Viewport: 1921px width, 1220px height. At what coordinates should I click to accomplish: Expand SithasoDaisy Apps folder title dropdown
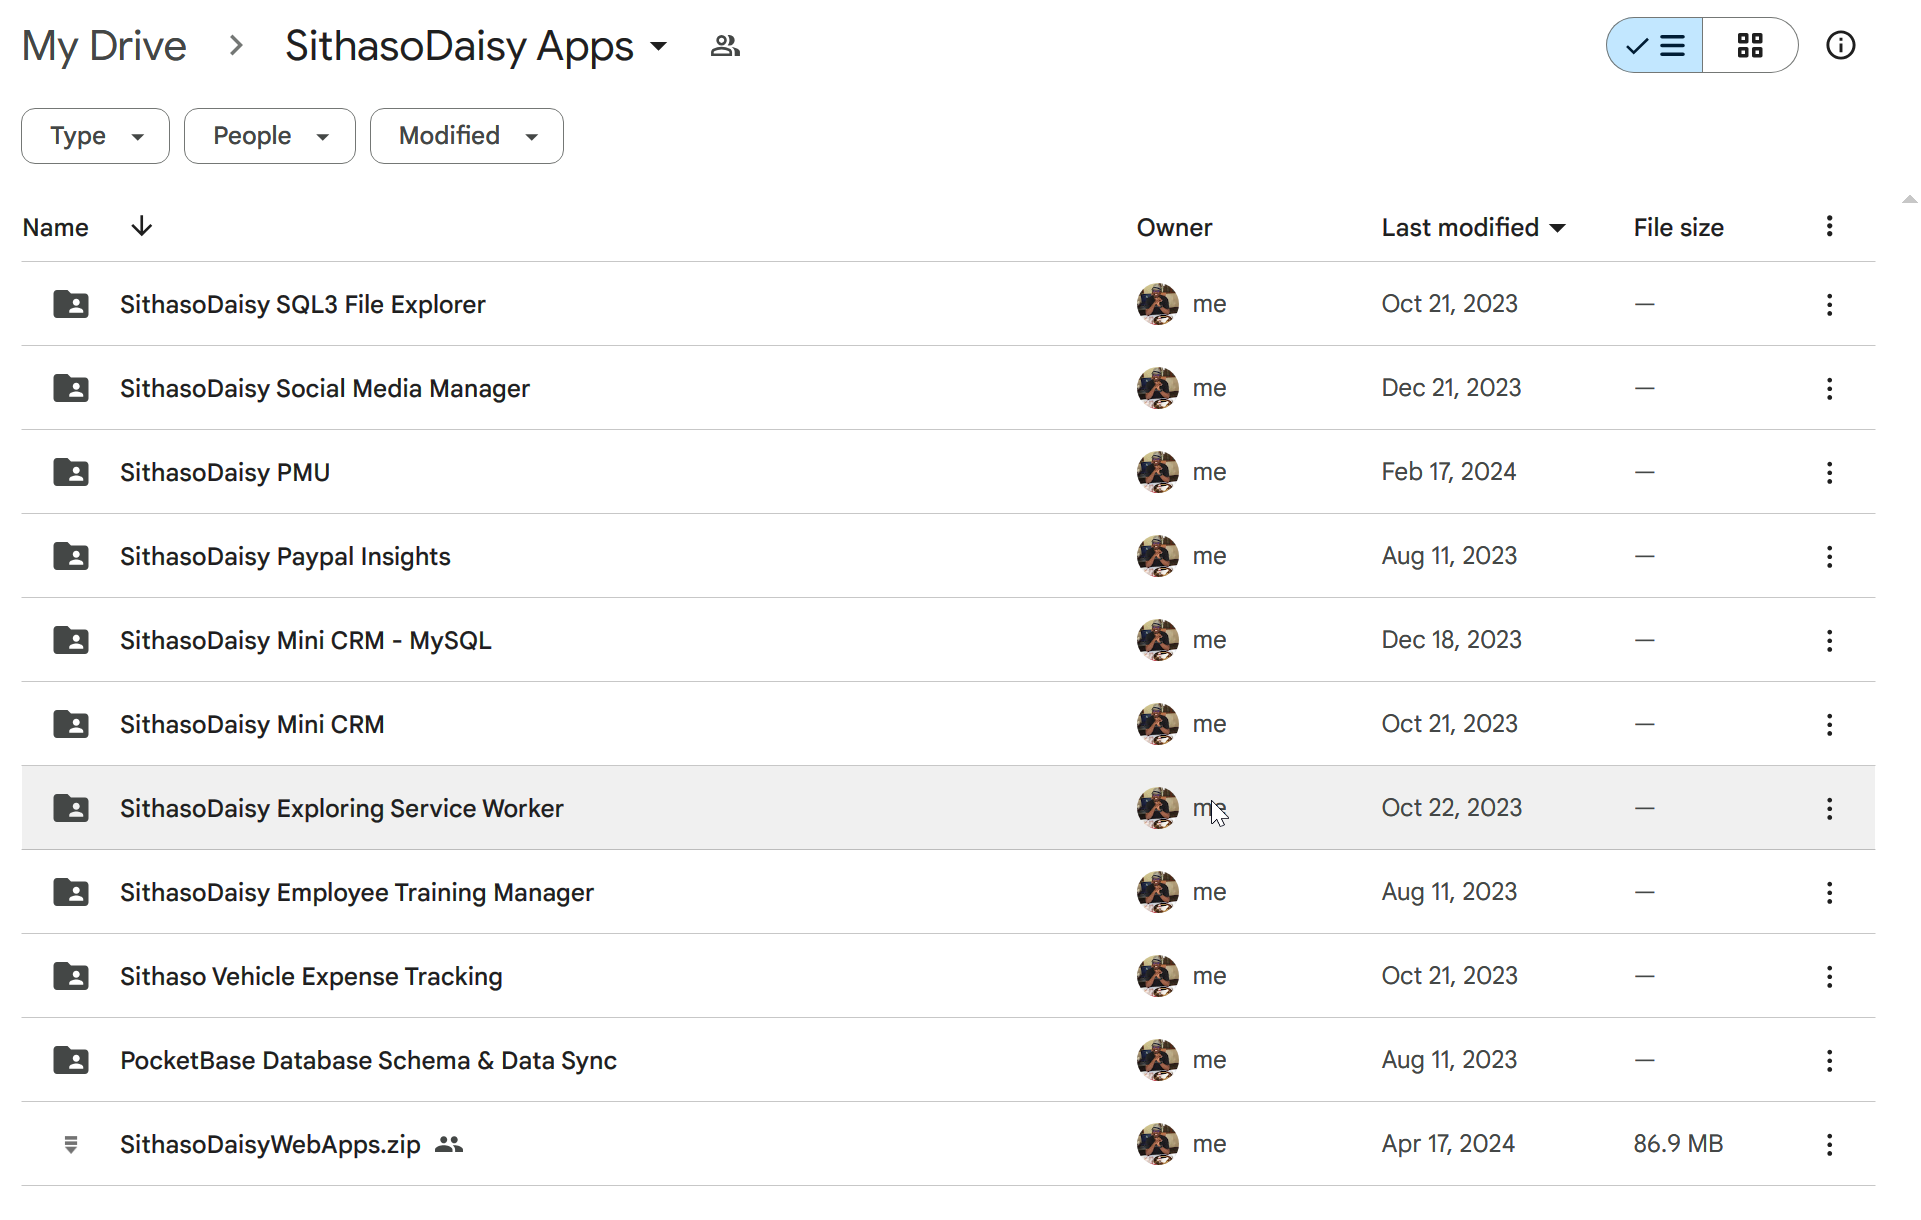[658, 46]
